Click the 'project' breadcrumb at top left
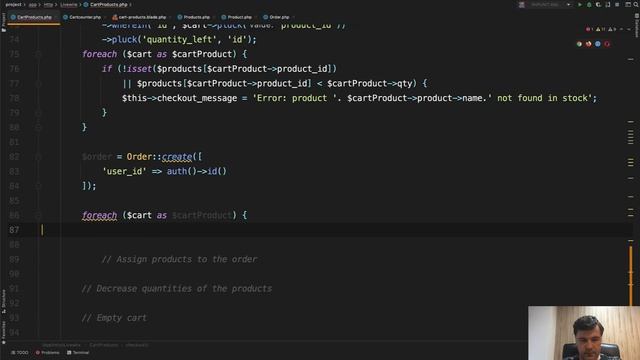The width and height of the screenshot is (640, 360). (x=13, y=4)
